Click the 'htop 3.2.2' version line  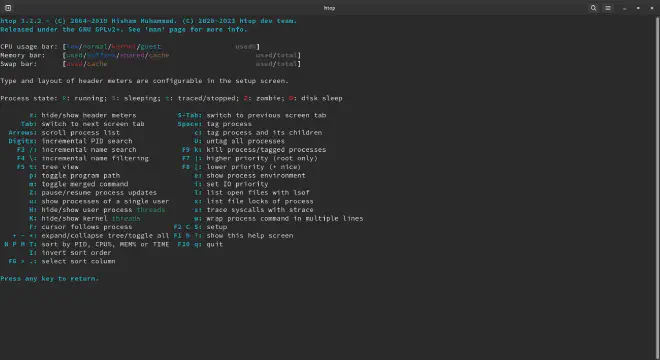(149, 21)
